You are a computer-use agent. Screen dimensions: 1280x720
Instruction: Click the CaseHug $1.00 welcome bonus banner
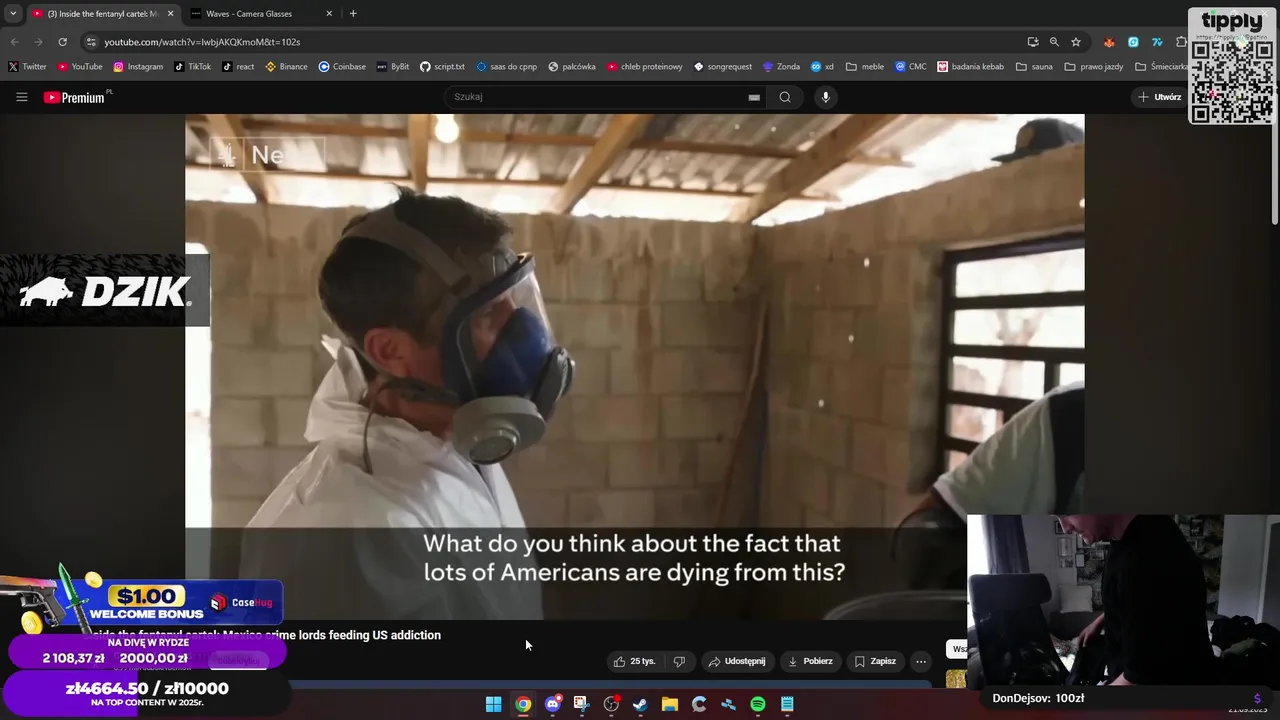[x=145, y=603]
